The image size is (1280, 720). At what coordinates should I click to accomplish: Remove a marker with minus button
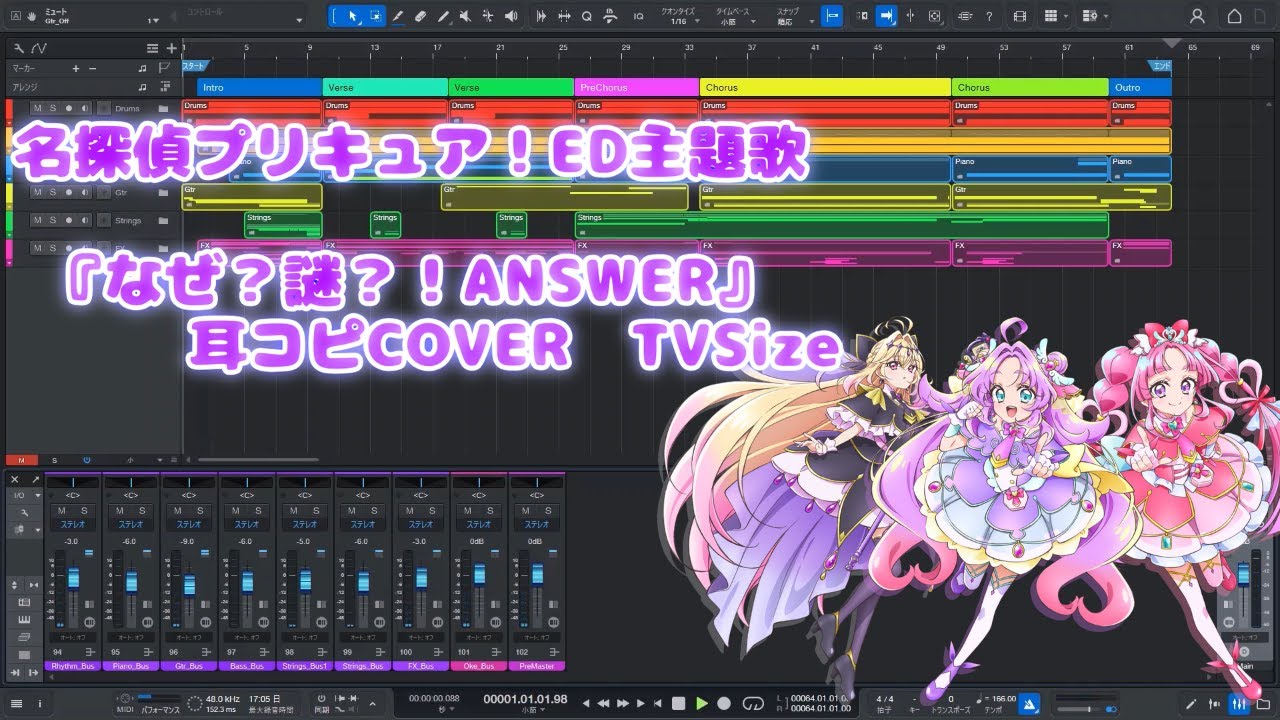(x=93, y=68)
